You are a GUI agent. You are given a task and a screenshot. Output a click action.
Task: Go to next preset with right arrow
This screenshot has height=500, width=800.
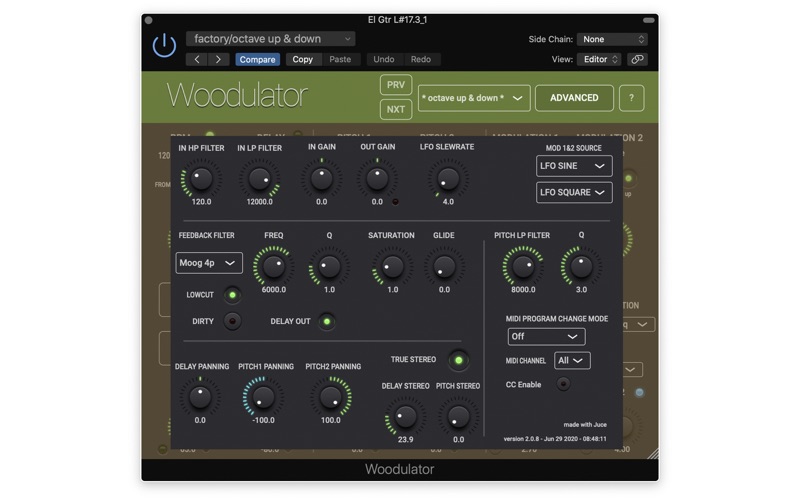point(218,59)
